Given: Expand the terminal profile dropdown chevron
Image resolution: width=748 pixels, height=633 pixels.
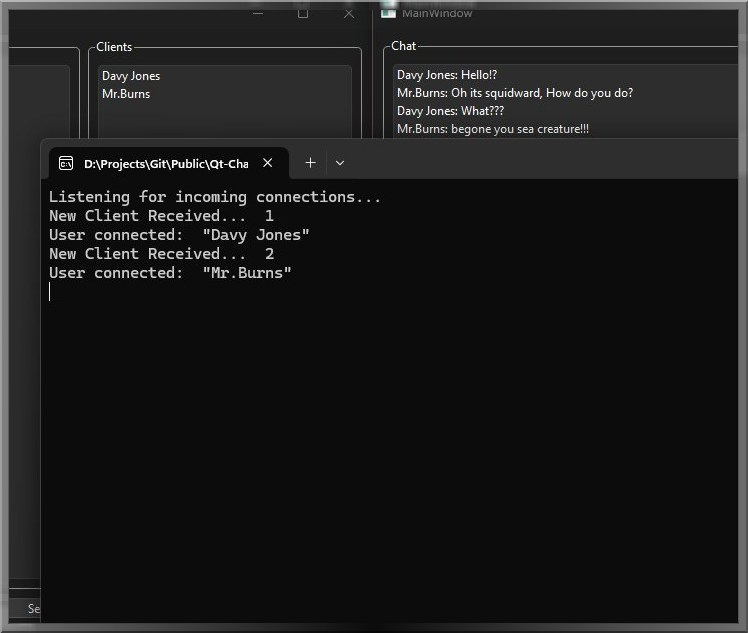Looking at the screenshot, I should click(340, 163).
